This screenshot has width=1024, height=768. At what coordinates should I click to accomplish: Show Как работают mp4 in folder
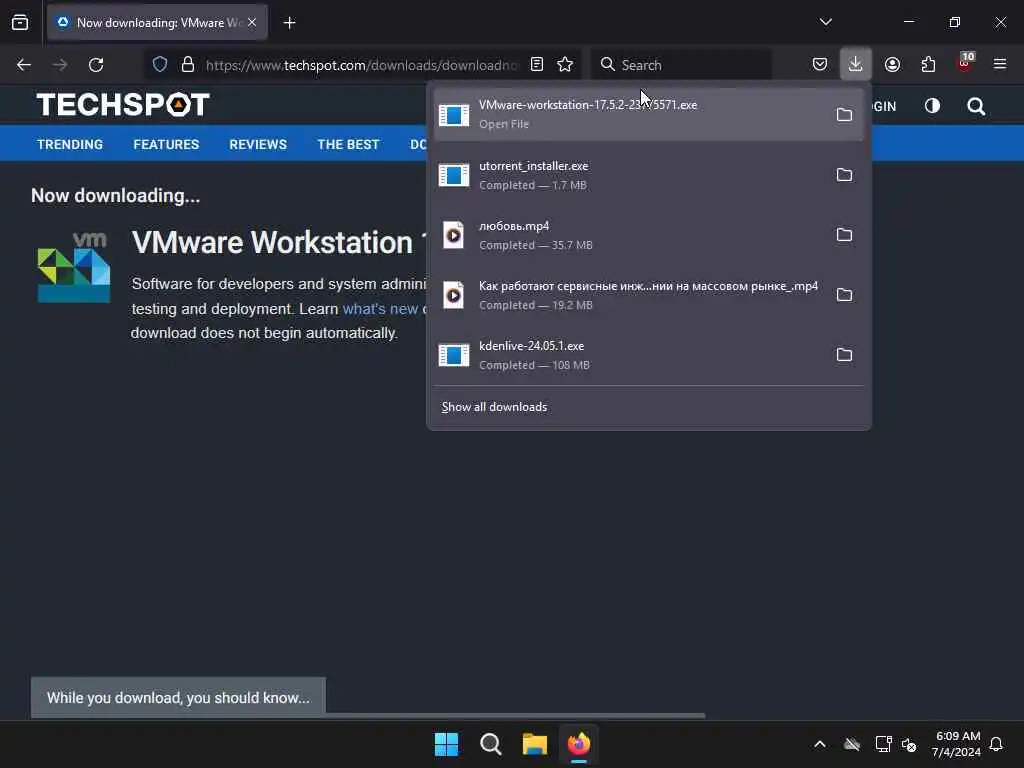point(844,295)
